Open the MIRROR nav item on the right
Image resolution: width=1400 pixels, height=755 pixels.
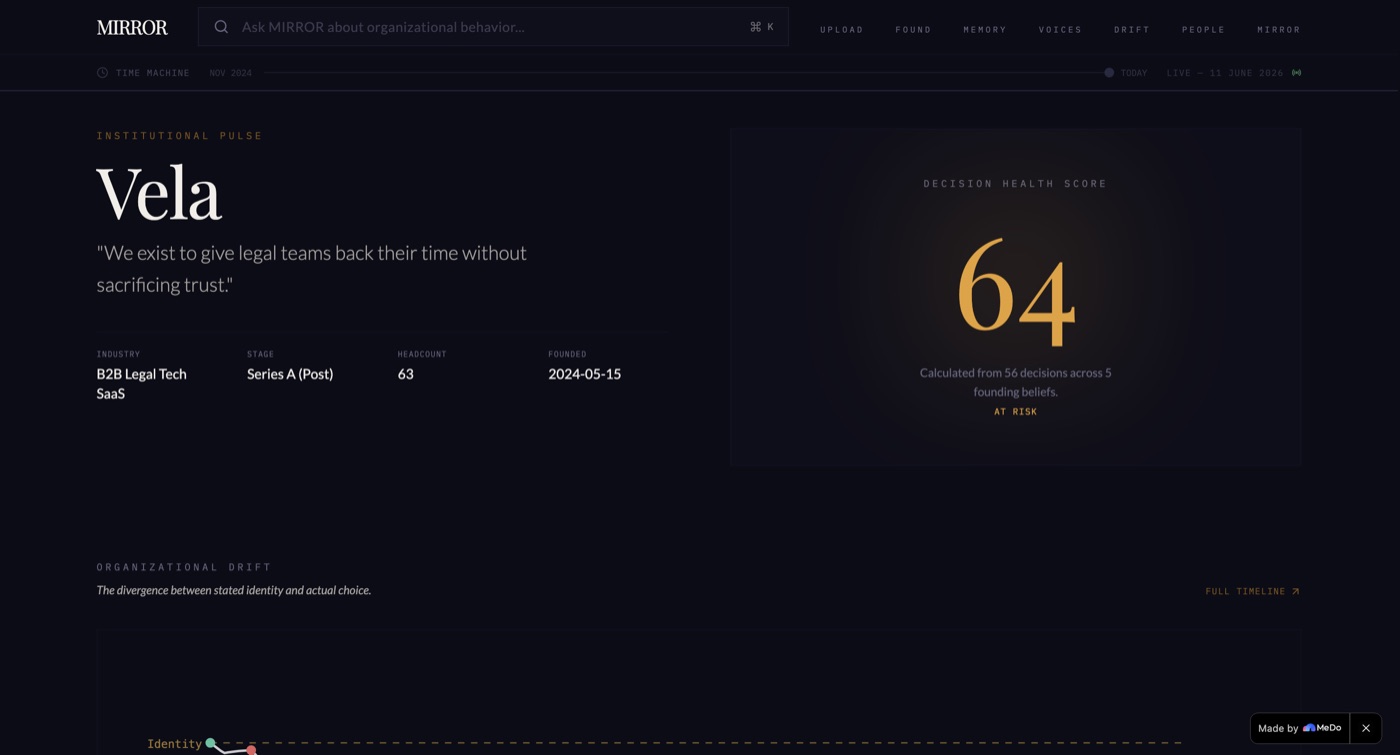coord(1279,30)
